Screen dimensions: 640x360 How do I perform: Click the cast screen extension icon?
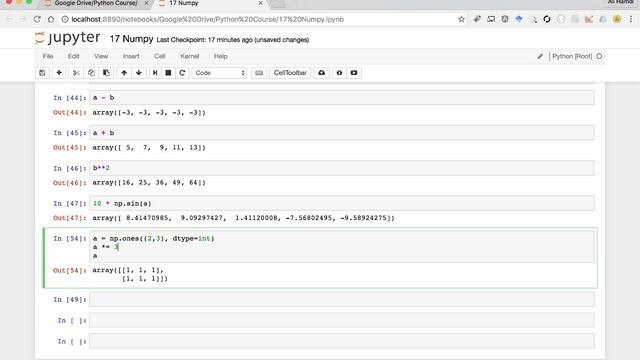point(491,19)
